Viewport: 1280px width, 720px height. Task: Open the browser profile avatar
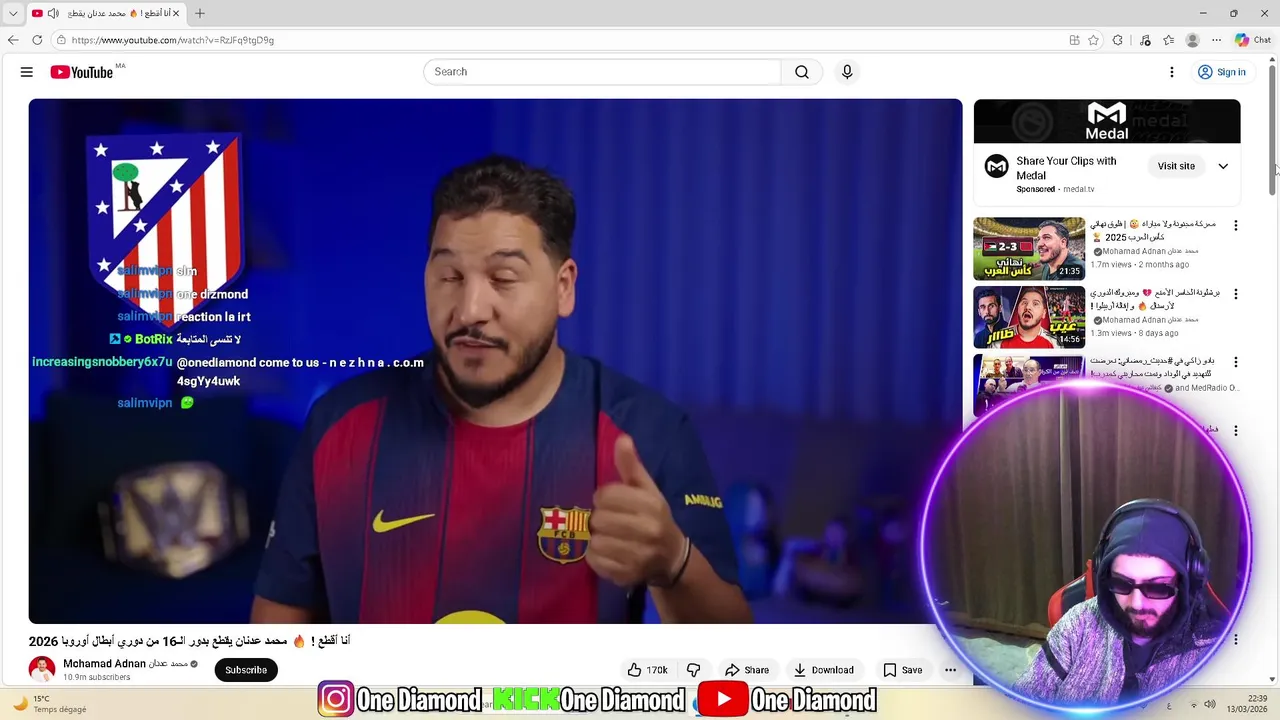click(x=1192, y=40)
